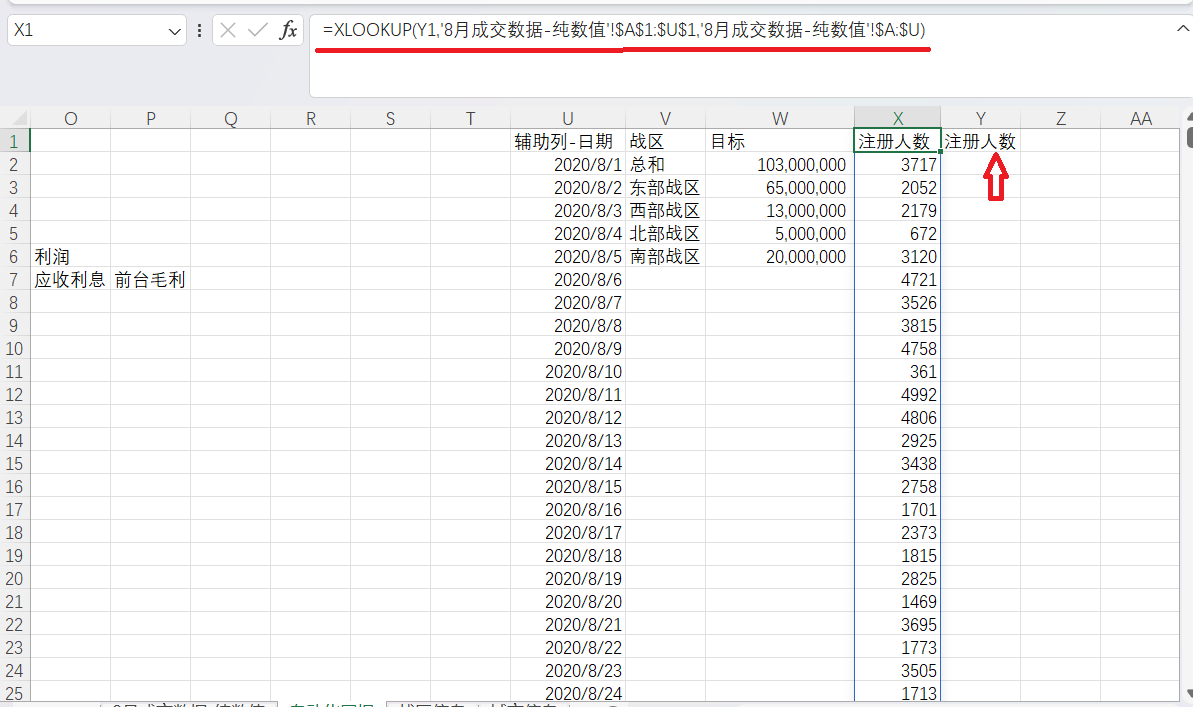The width and height of the screenshot is (1193, 707).
Task: Select cell Y1 labeled 注册人数
Action: coord(980,142)
